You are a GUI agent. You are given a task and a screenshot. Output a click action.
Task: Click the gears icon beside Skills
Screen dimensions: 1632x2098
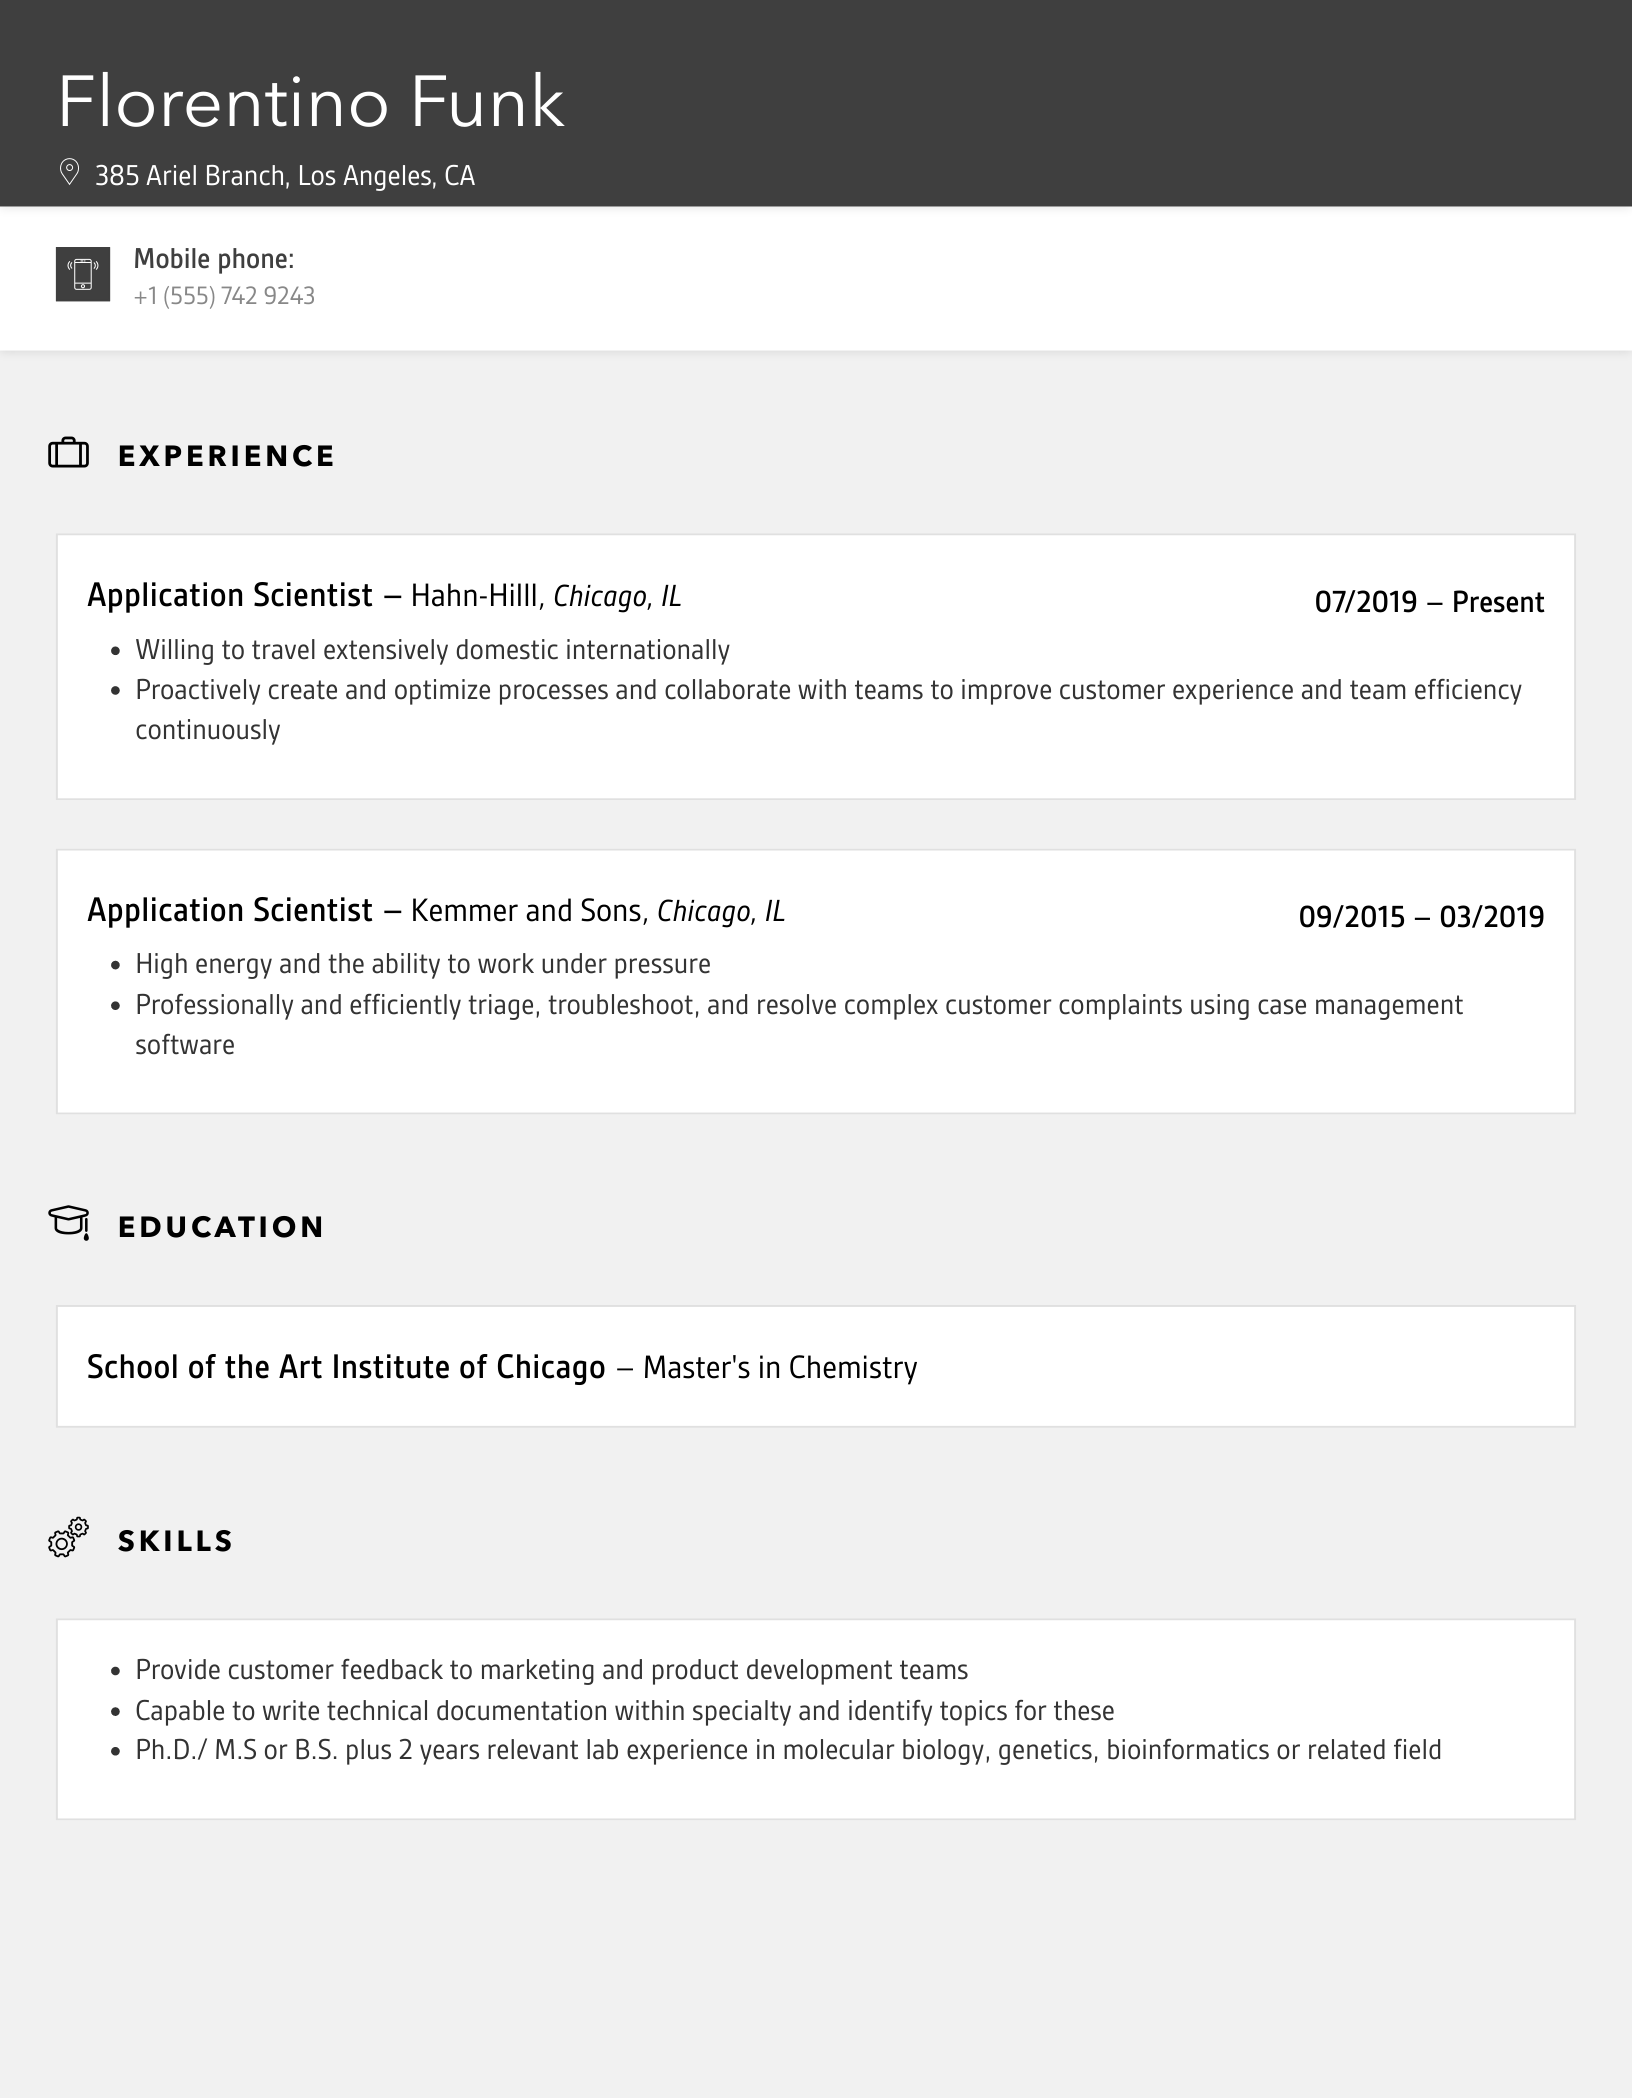tap(69, 1538)
